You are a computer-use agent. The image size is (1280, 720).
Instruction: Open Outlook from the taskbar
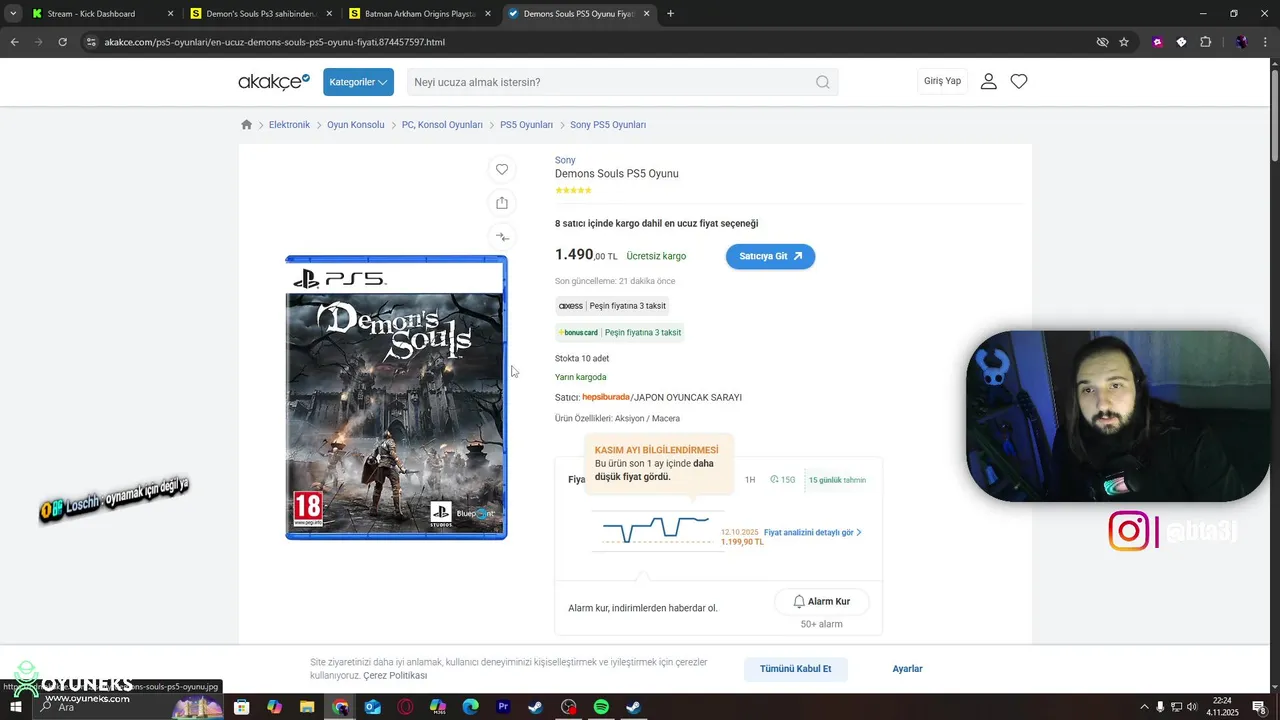[x=373, y=707]
